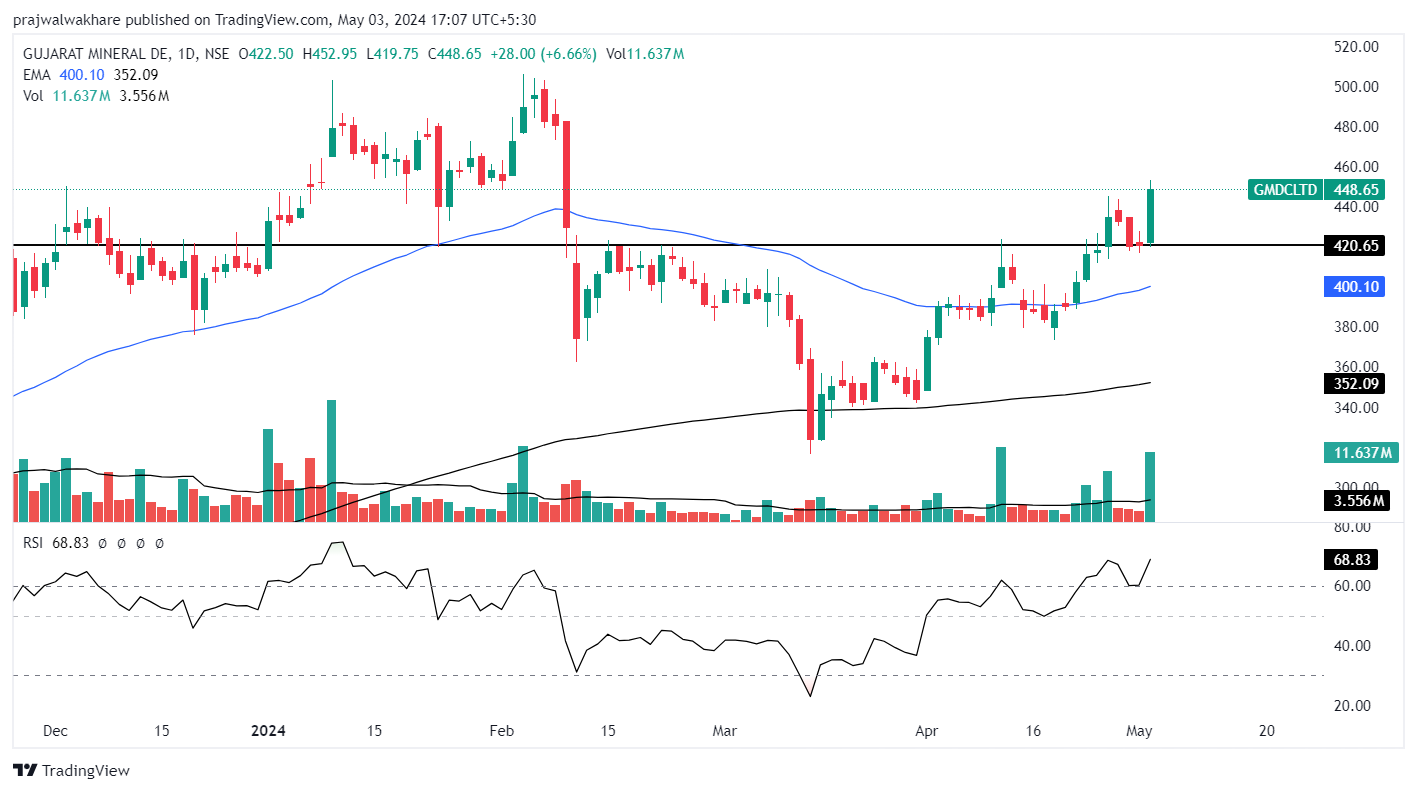Click the 500.00 price scale label
Image resolution: width=1417 pixels, height=792 pixels.
coord(1357,87)
